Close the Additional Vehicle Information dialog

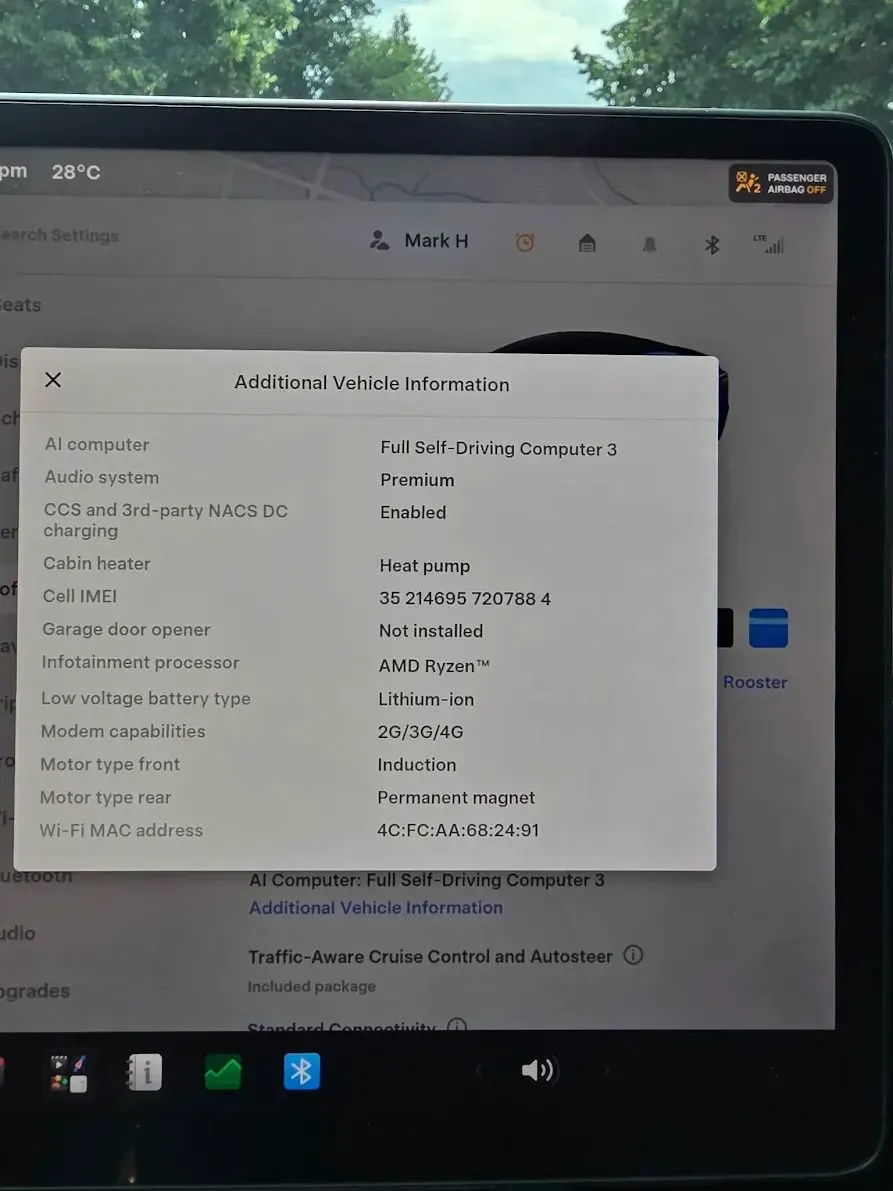(53, 380)
